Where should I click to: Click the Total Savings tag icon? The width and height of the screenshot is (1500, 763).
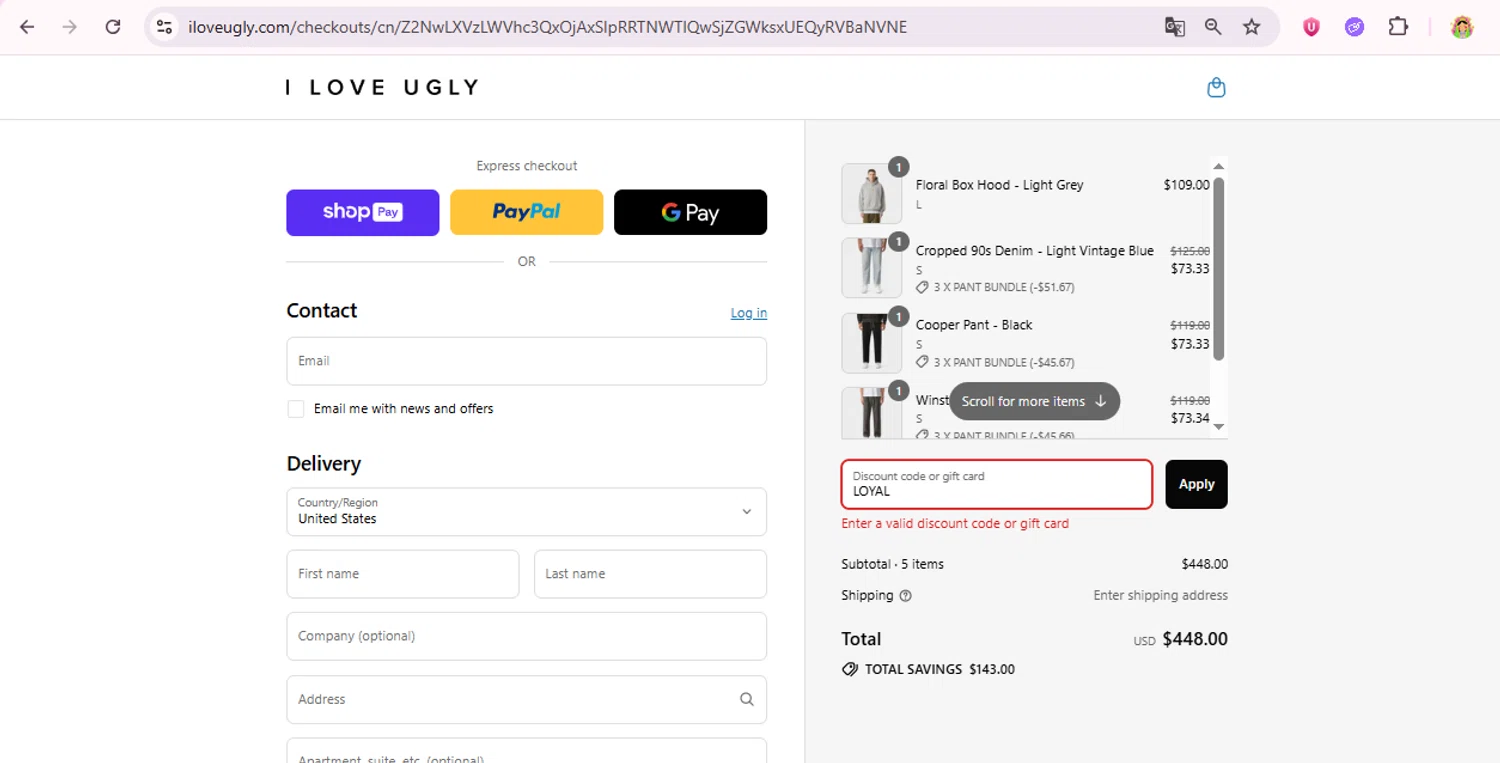point(850,669)
